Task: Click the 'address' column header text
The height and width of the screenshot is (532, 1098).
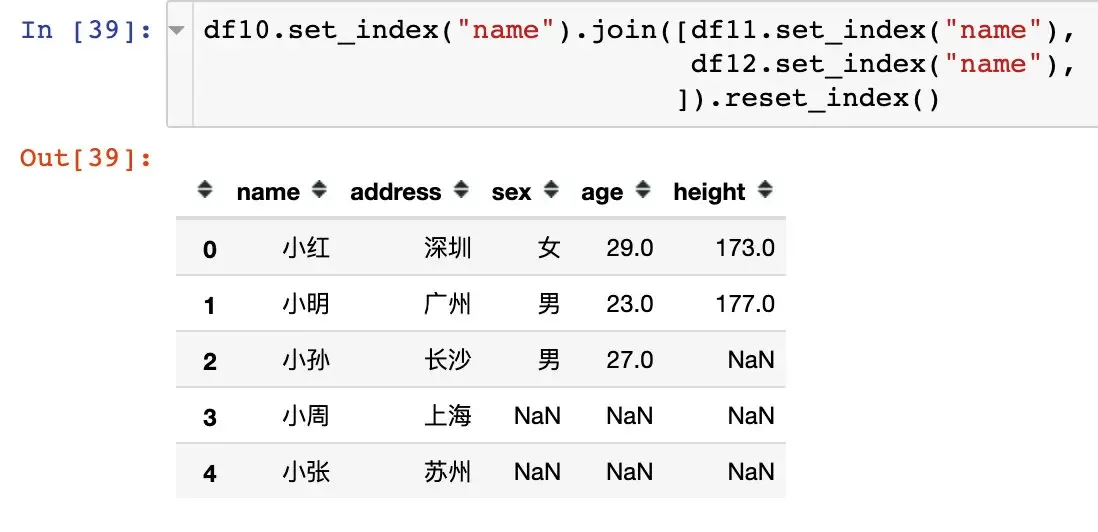Action: [396, 192]
